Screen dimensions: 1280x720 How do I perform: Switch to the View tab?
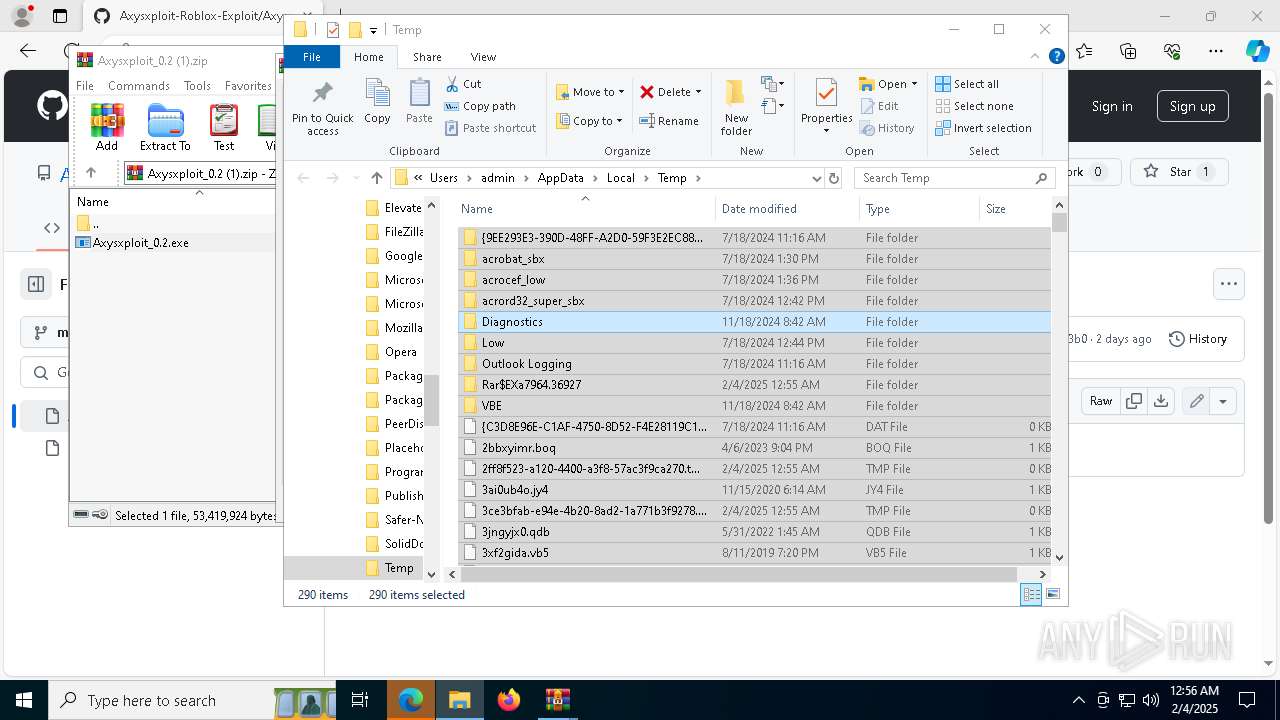483,57
